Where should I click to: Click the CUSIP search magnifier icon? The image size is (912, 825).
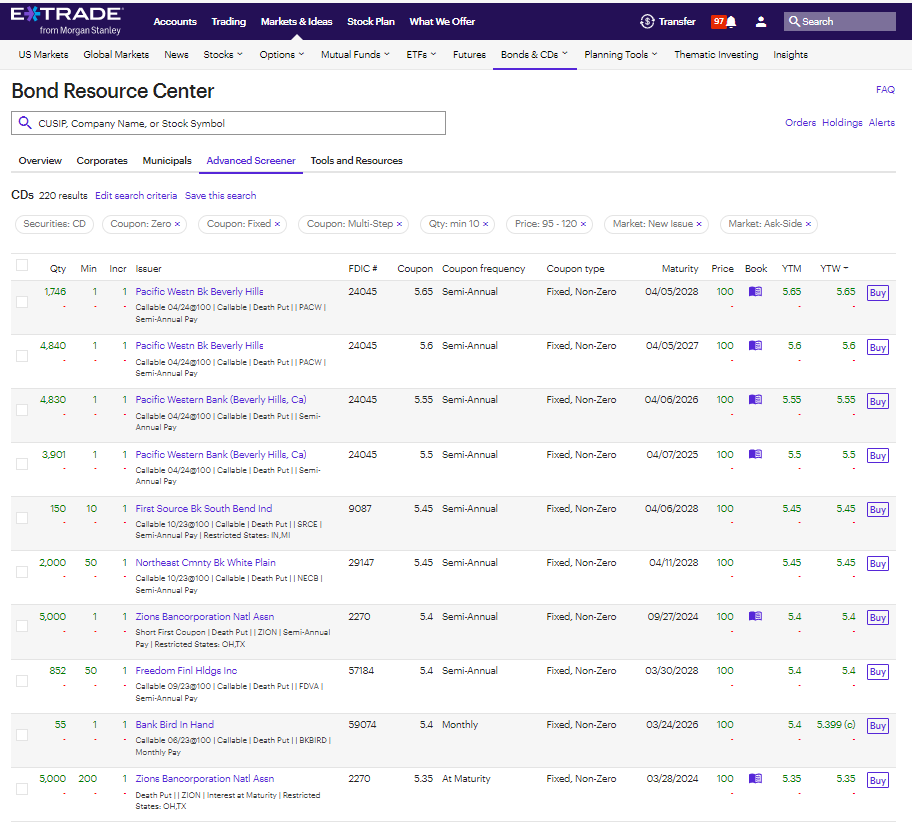[x=24, y=123]
